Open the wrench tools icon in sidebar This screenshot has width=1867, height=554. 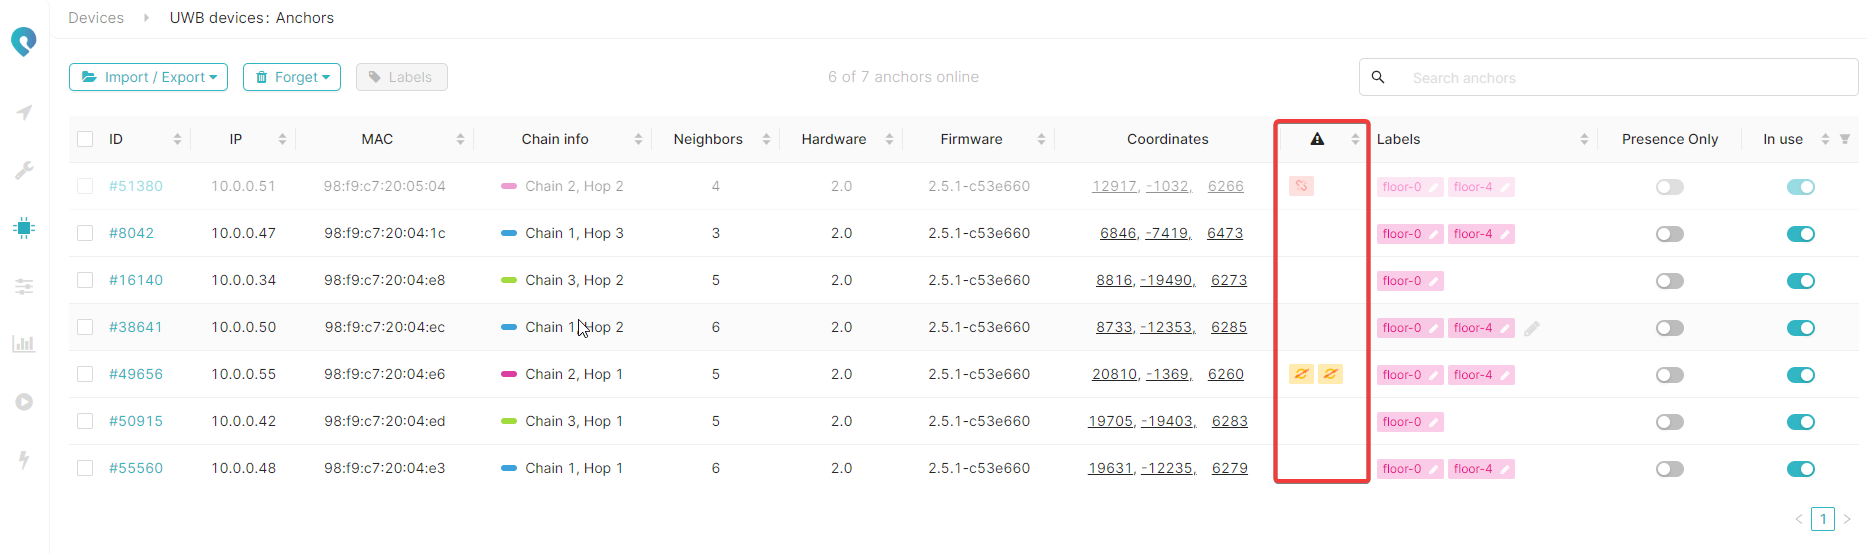24,170
